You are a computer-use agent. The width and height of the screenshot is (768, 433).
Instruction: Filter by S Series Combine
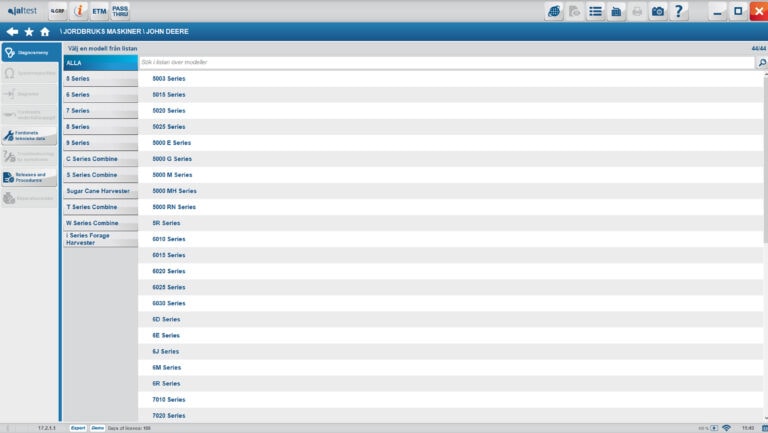(100, 175)
